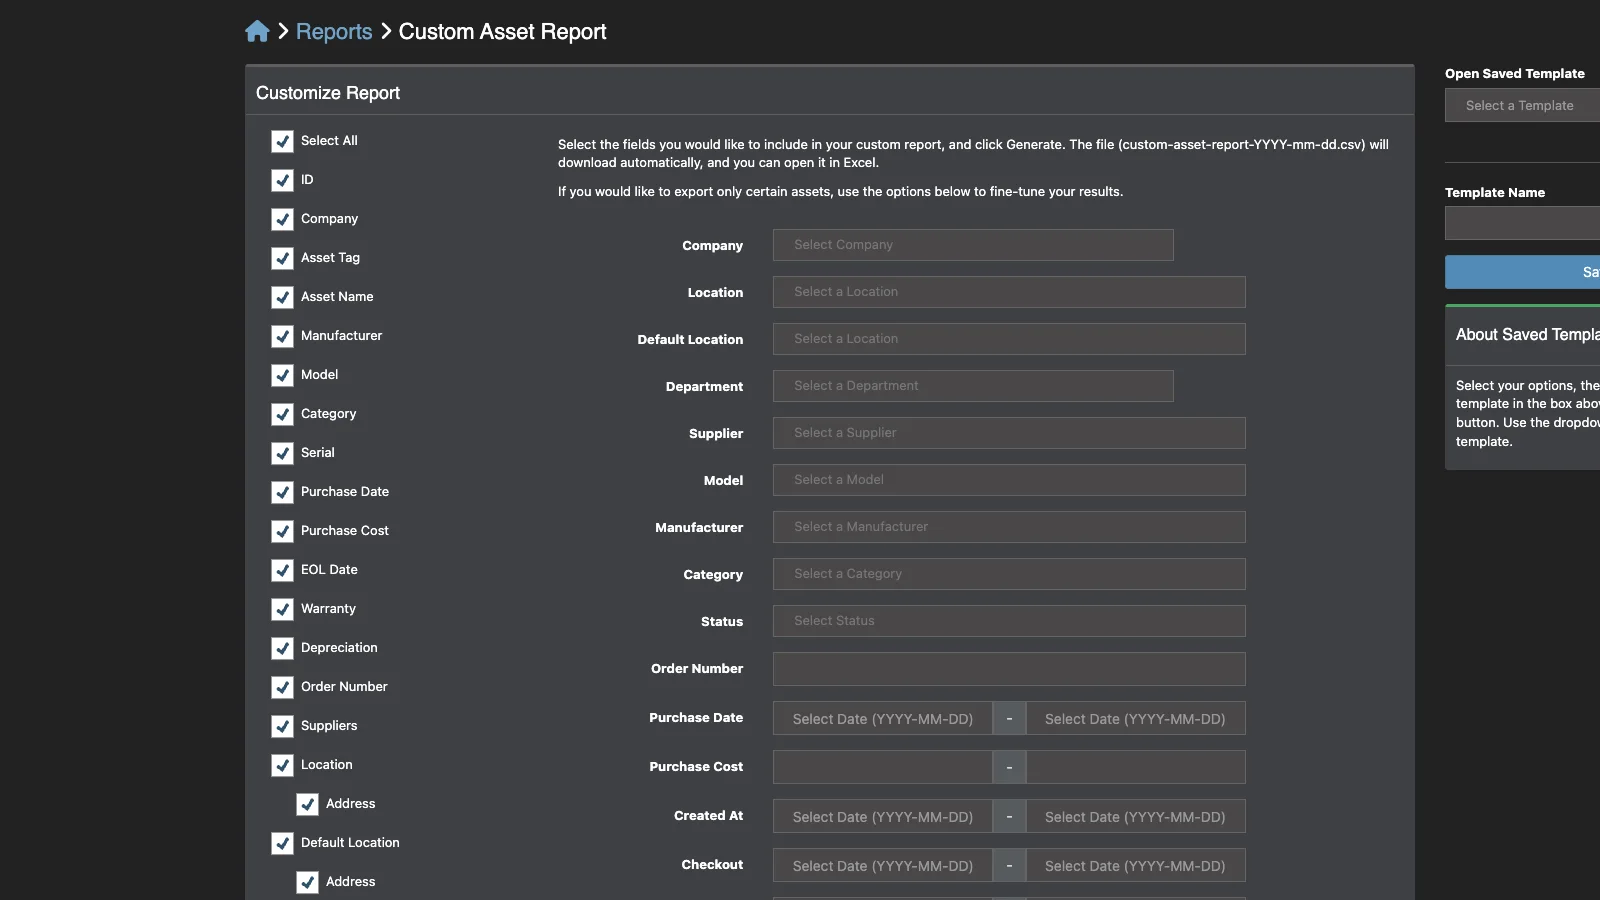Disable the Manufacturer field checkbox
This screenshot has height=900, width=1600.
click(x=282, y=336)
